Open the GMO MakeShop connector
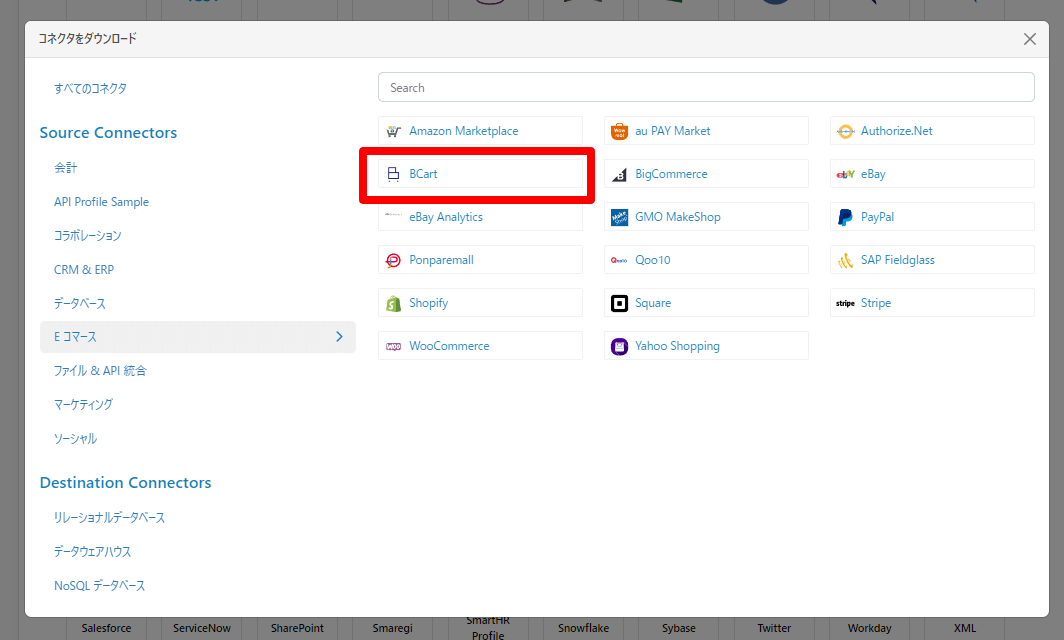The height and width of the screenshot is (640, 1064). point(706,217)
